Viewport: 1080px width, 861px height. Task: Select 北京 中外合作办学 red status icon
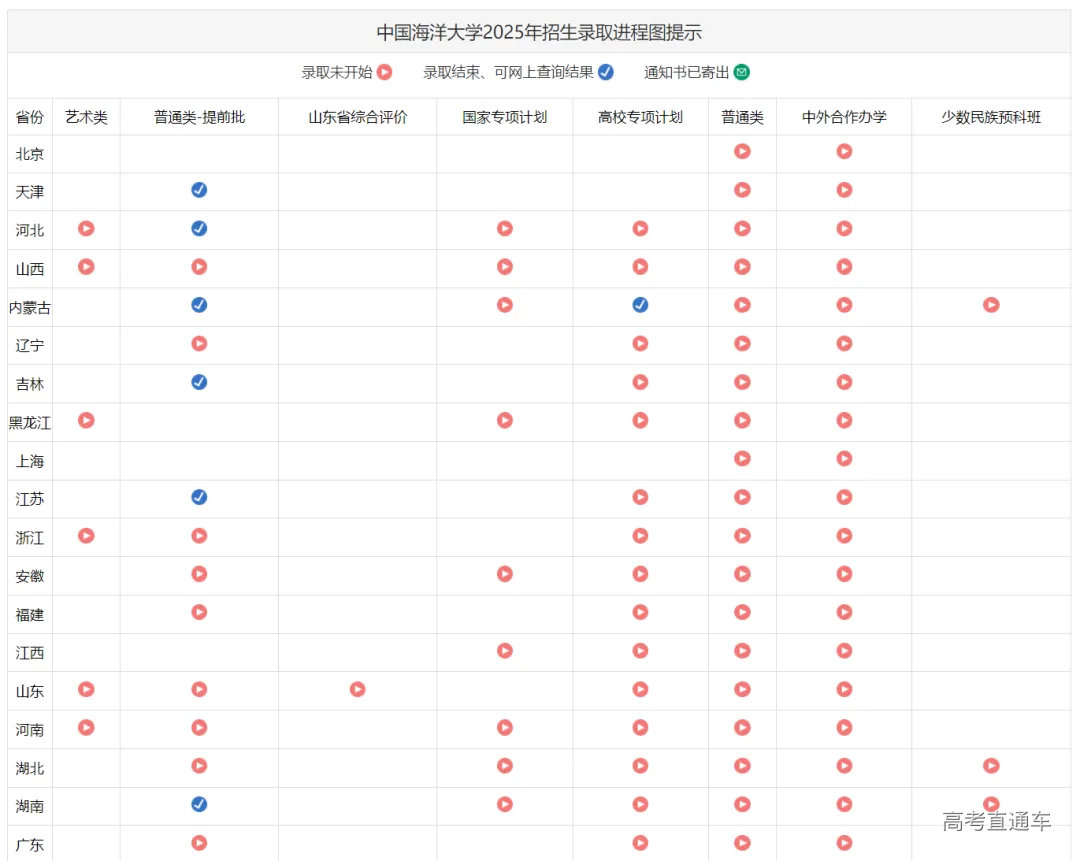coord(844,152)
